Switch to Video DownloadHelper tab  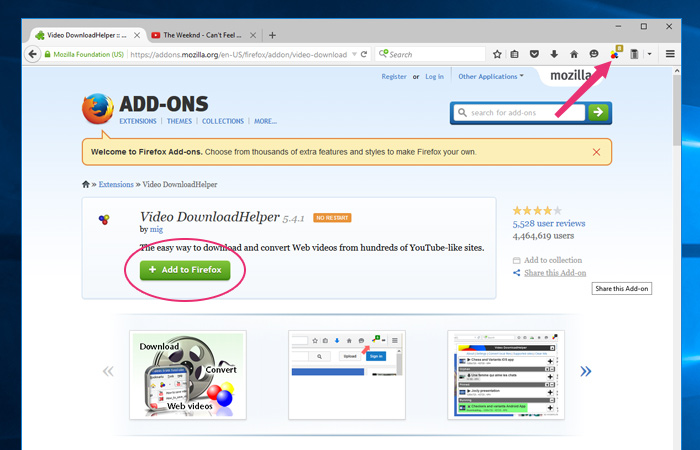[87, 35]
